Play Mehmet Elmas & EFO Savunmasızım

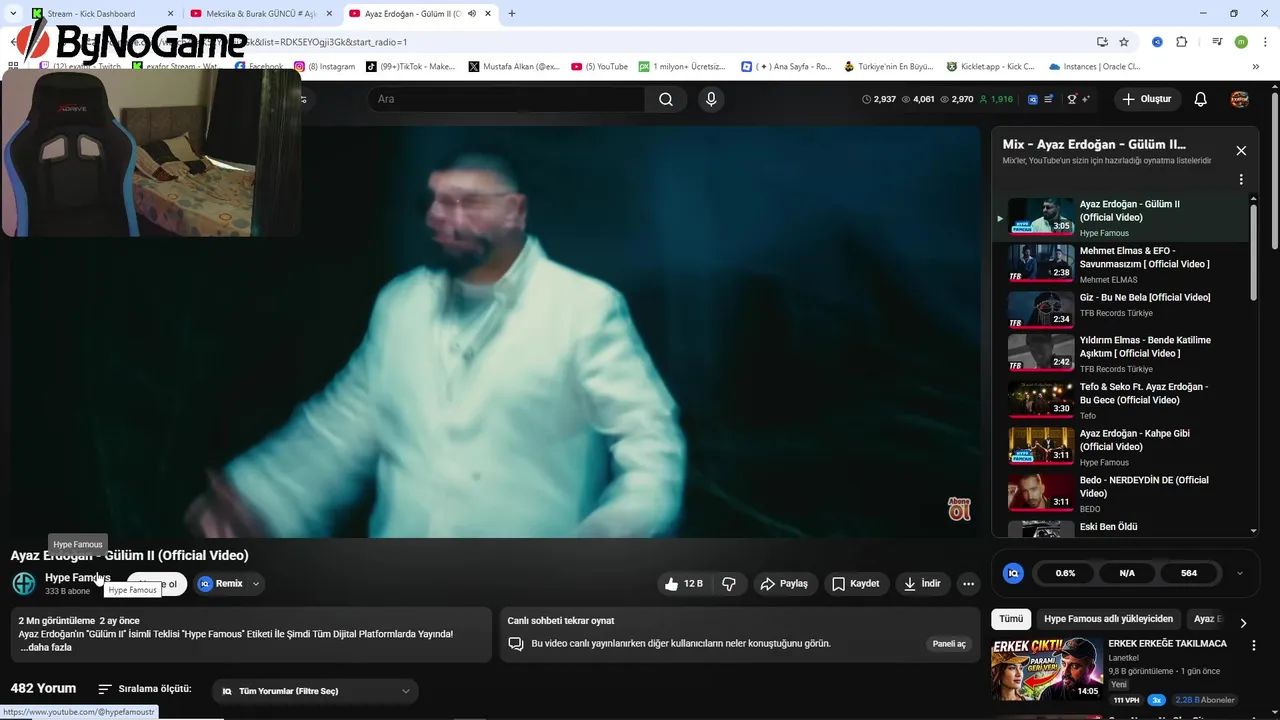[x=1128, y=264]
